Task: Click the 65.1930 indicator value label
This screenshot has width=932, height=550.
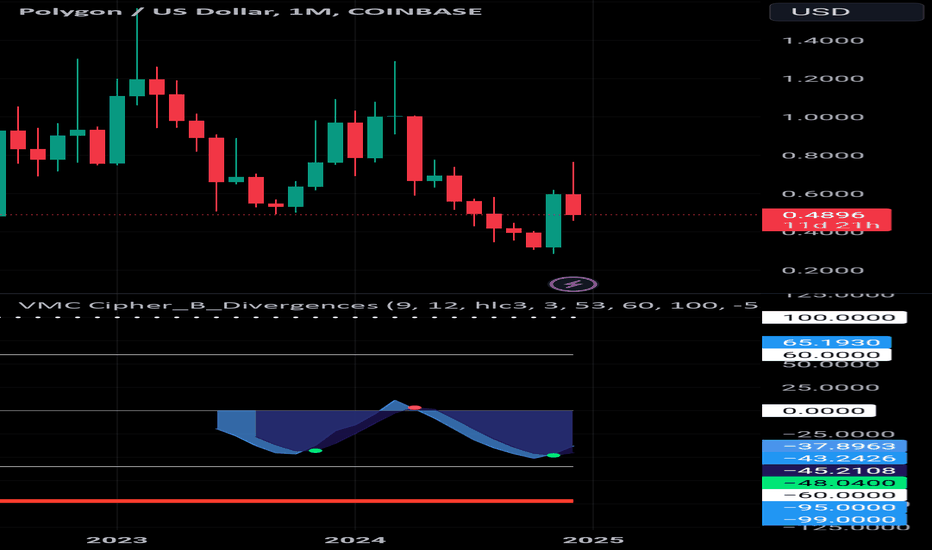Action: (826, 342)
